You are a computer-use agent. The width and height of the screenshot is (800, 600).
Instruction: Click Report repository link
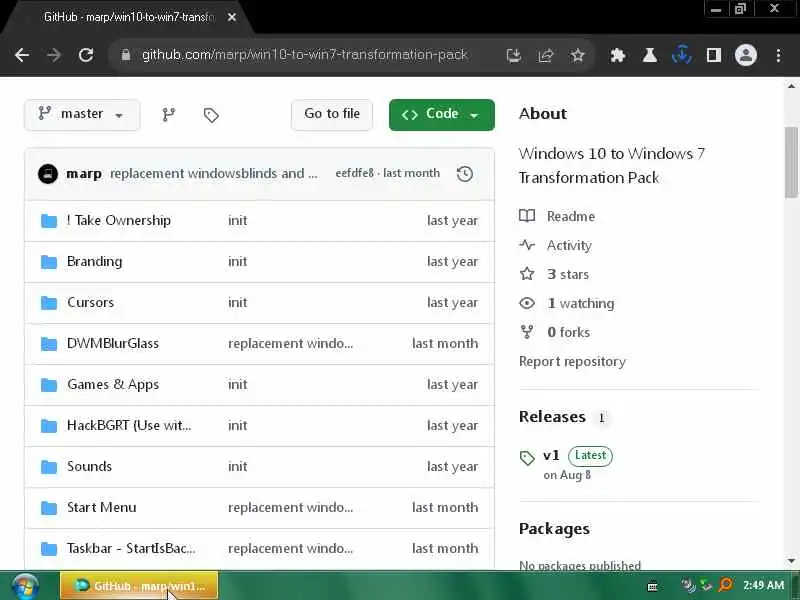[572, 361]
